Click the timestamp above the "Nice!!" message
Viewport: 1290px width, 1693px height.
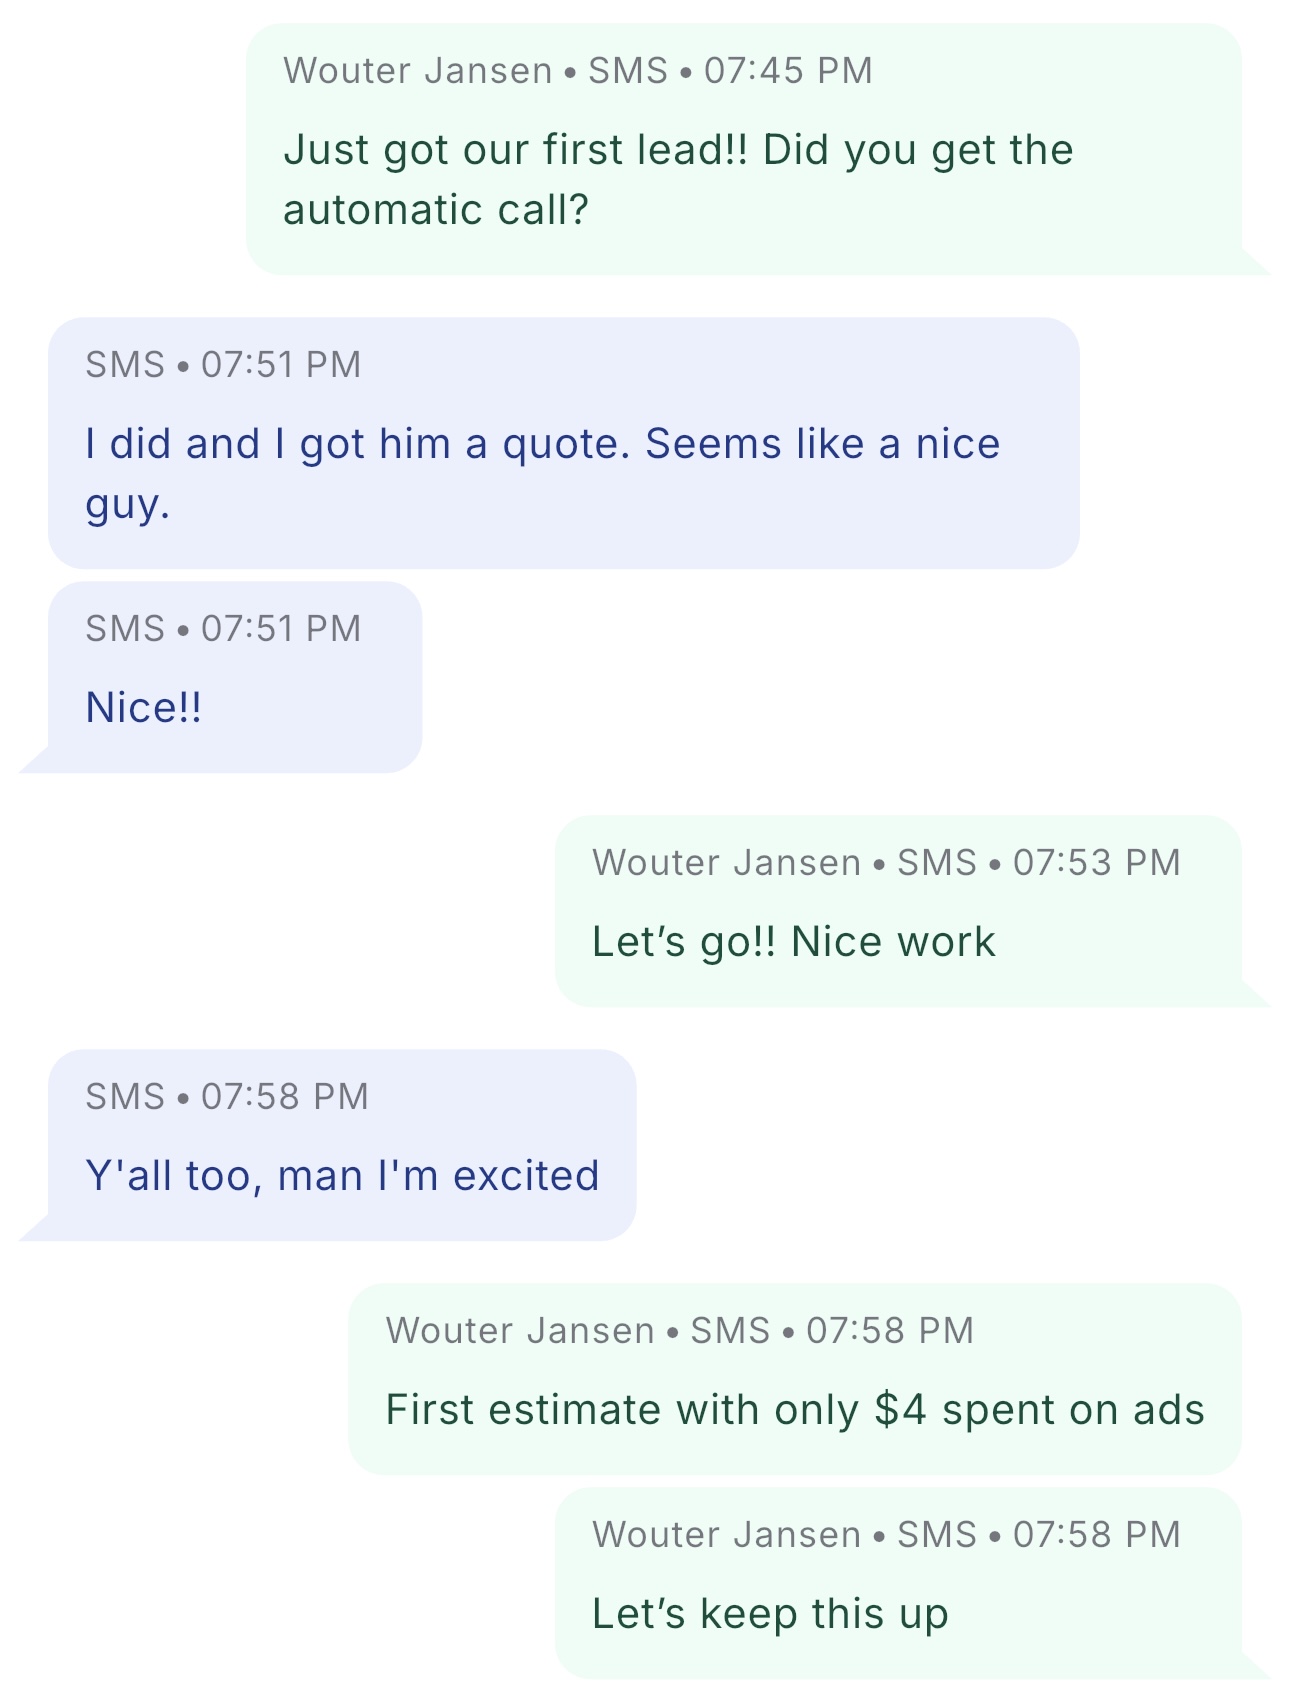[x=280, y=629]
